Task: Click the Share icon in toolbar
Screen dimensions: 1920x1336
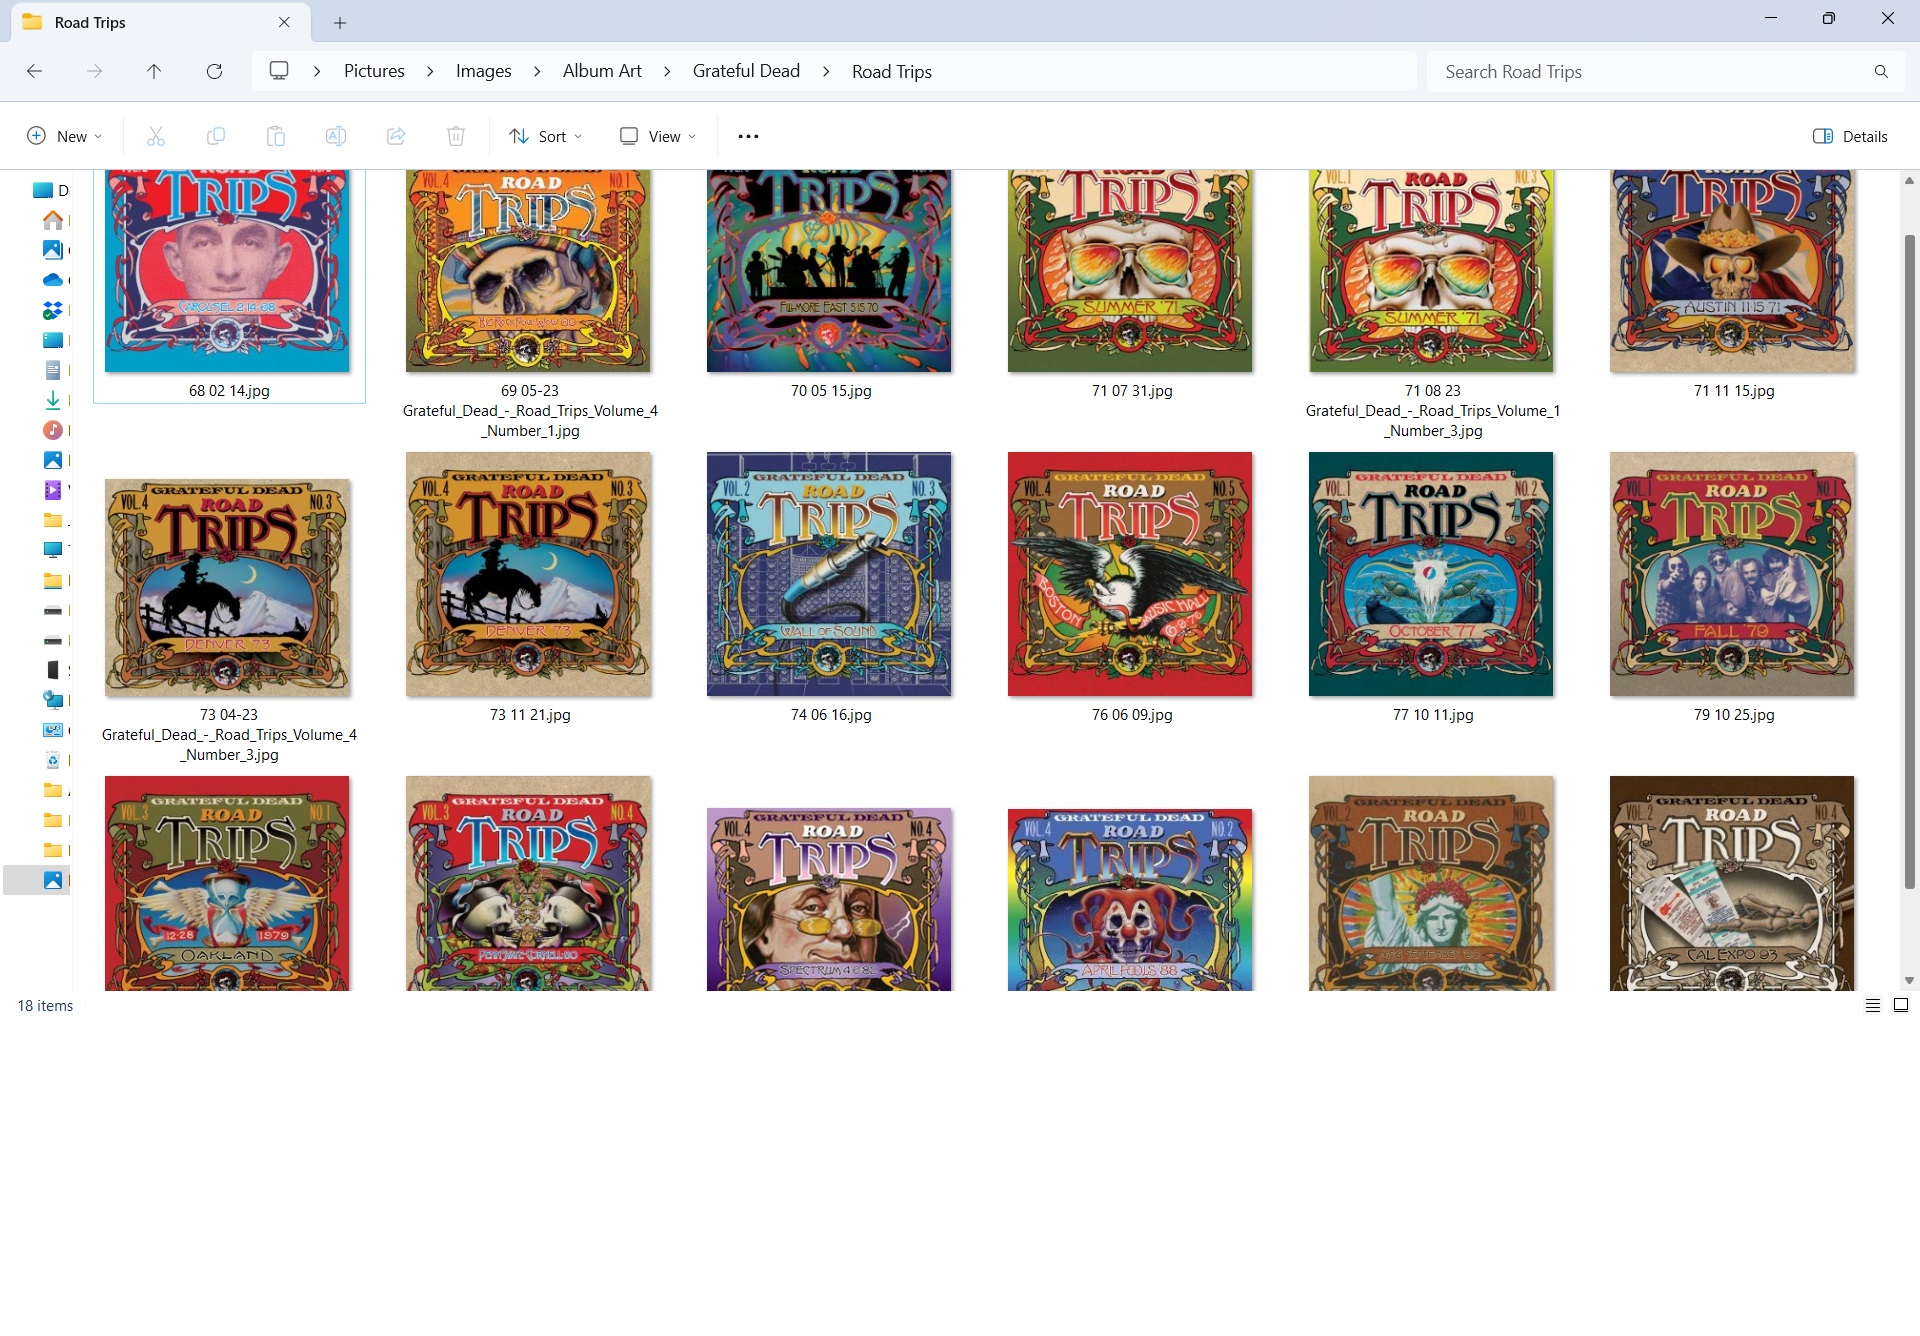Action: (x=396, y=136)
